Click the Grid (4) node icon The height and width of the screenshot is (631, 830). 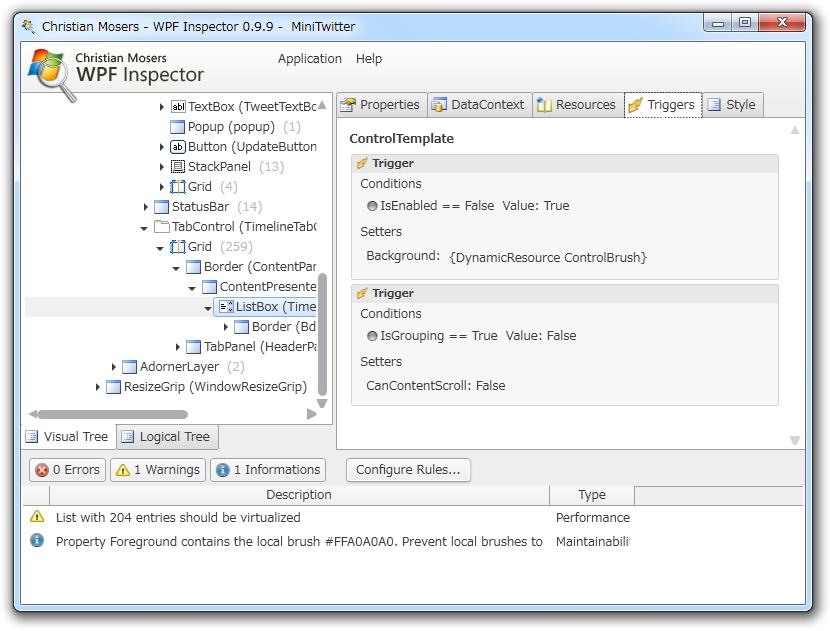click(178, 187)
